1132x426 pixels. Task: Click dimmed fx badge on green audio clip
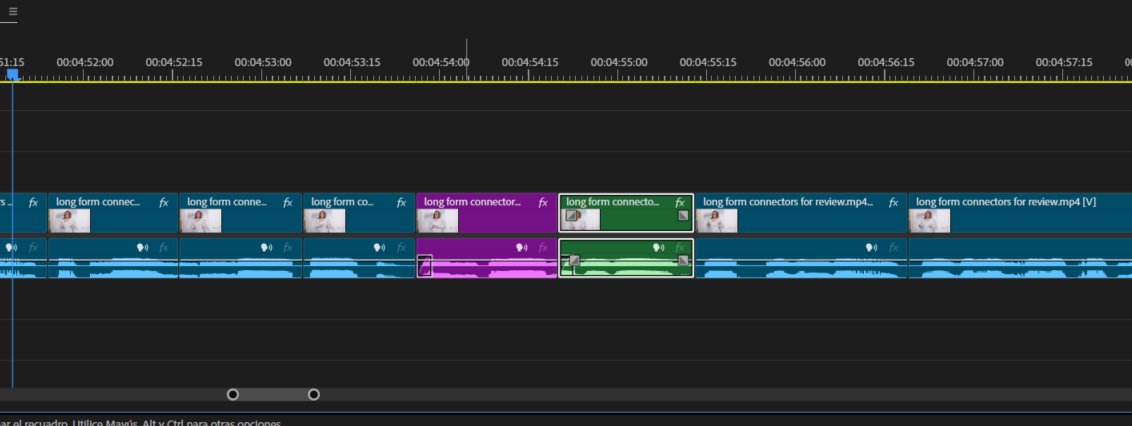coord(680,248)
